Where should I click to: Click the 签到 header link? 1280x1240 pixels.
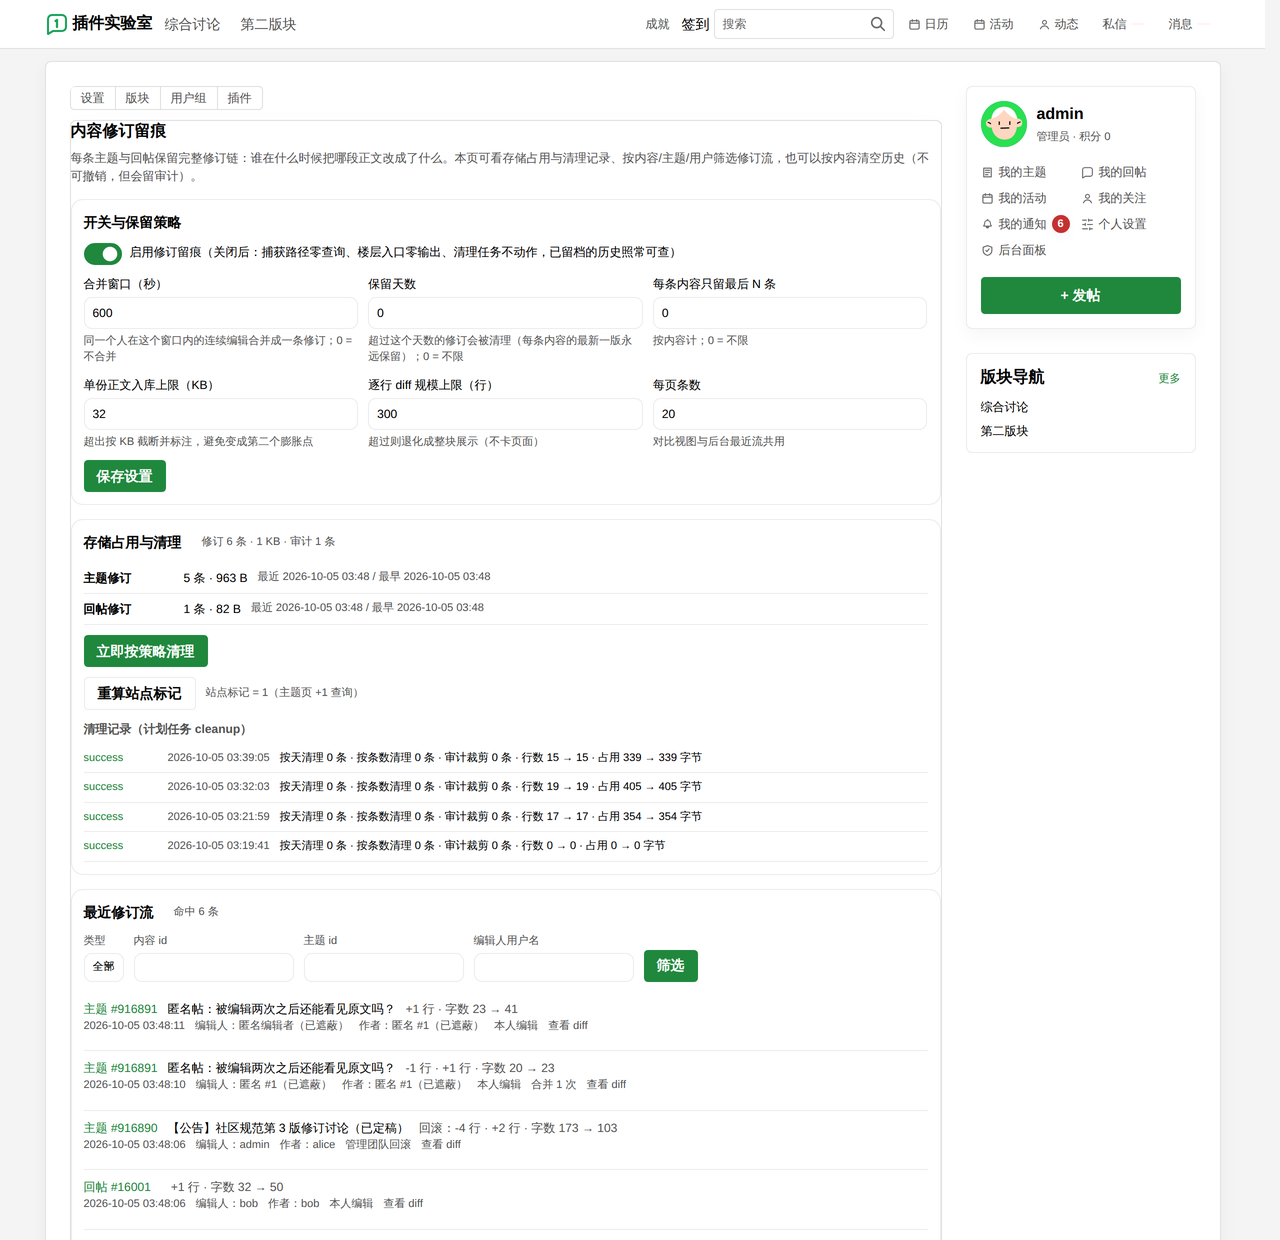point(695,24)
